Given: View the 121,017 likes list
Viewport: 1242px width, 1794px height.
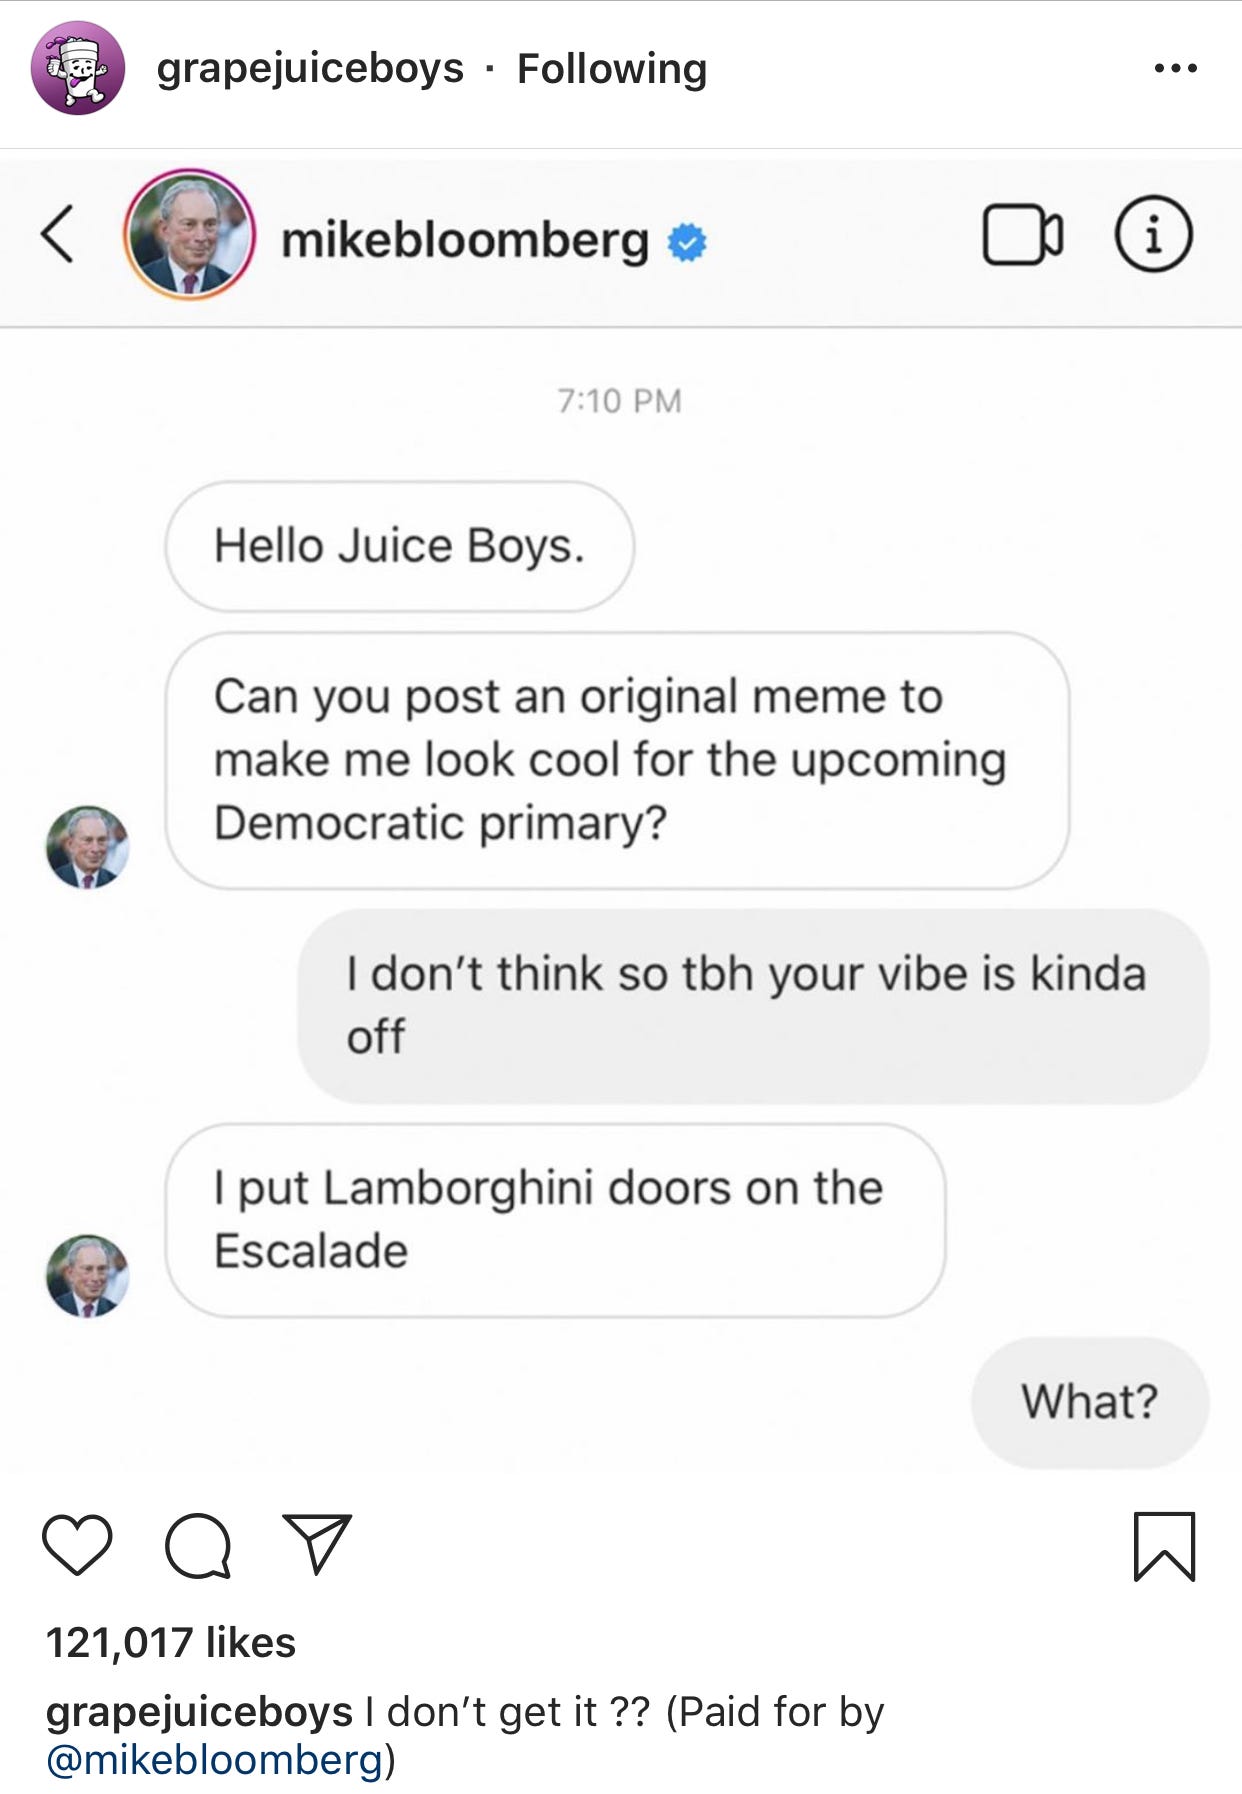Looking at the screenshot, I should pos(171,1642).
